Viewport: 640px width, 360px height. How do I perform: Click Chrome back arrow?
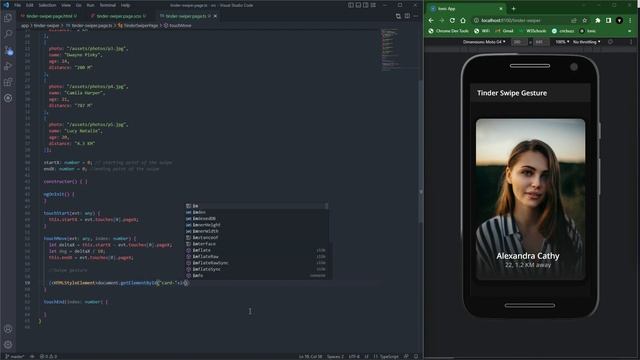pos(431,20)
